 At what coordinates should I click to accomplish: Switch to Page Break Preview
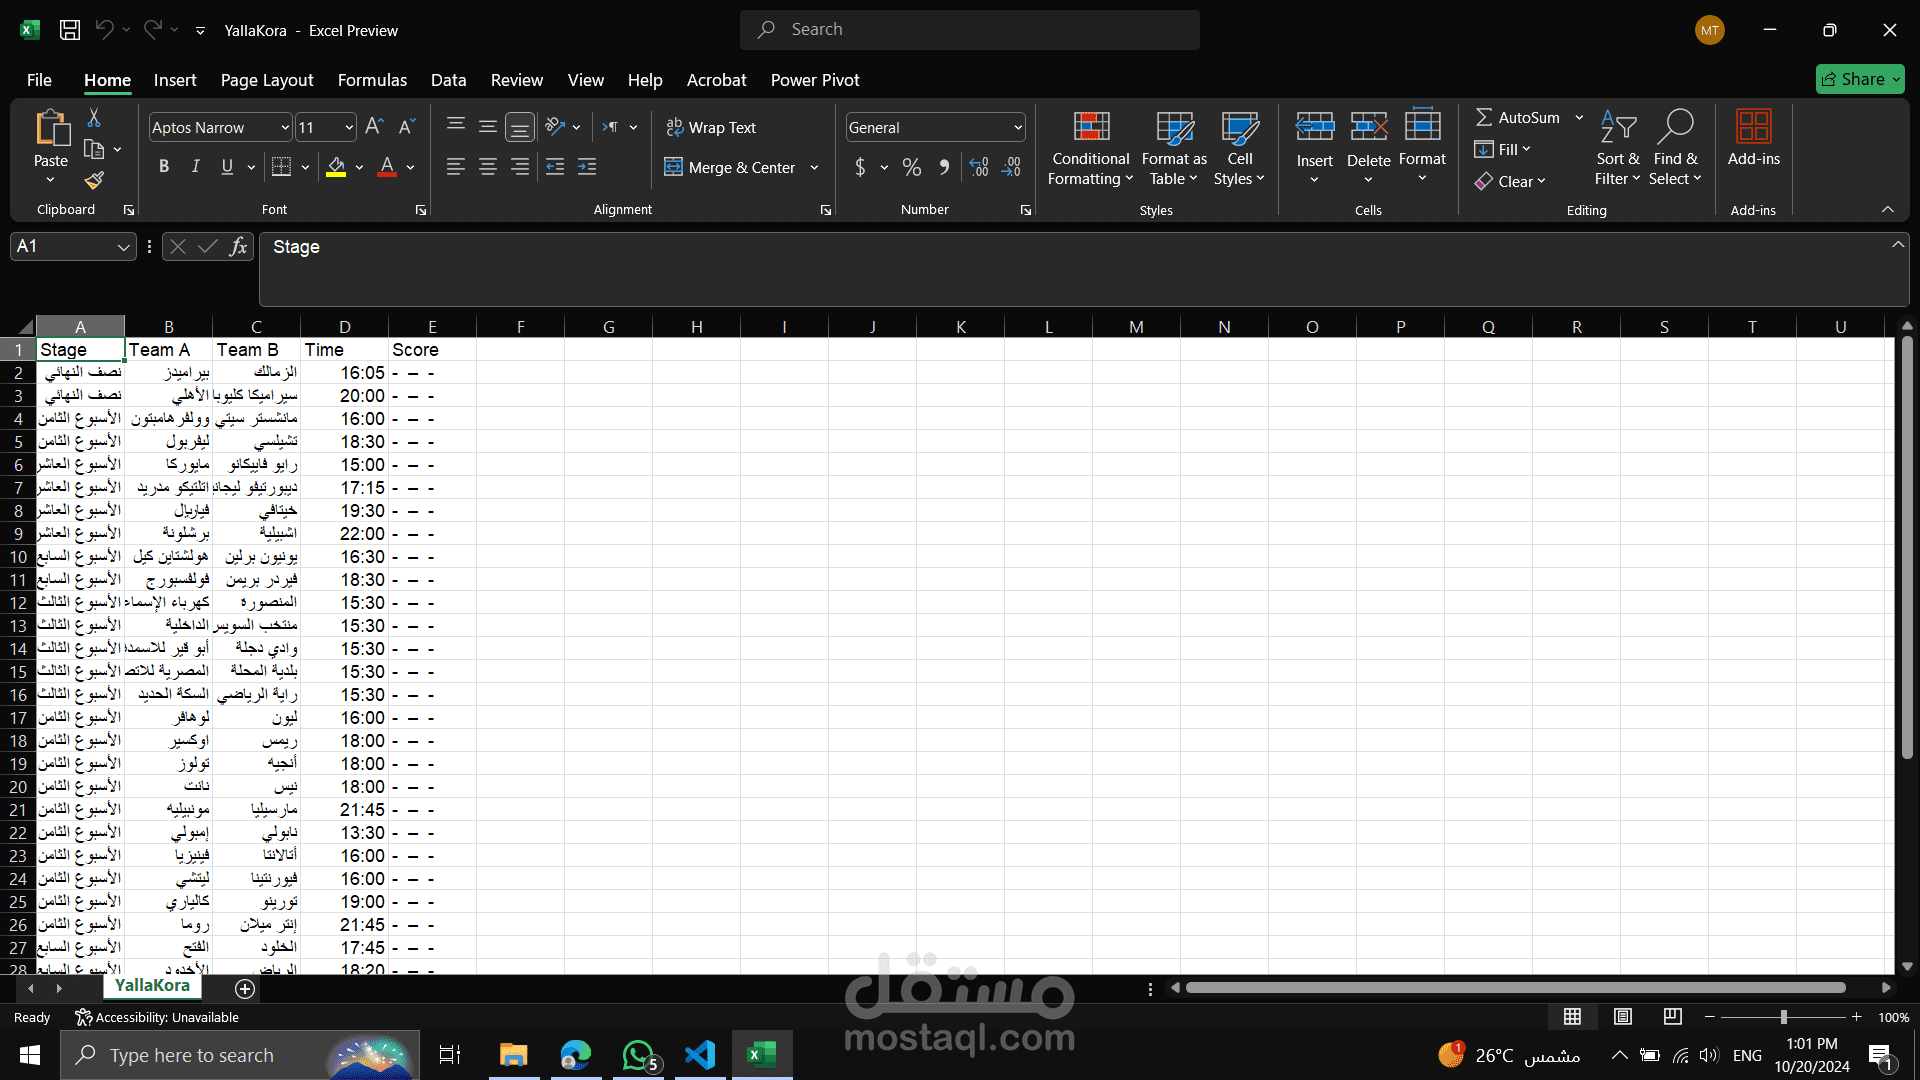pos(1673,1017)
